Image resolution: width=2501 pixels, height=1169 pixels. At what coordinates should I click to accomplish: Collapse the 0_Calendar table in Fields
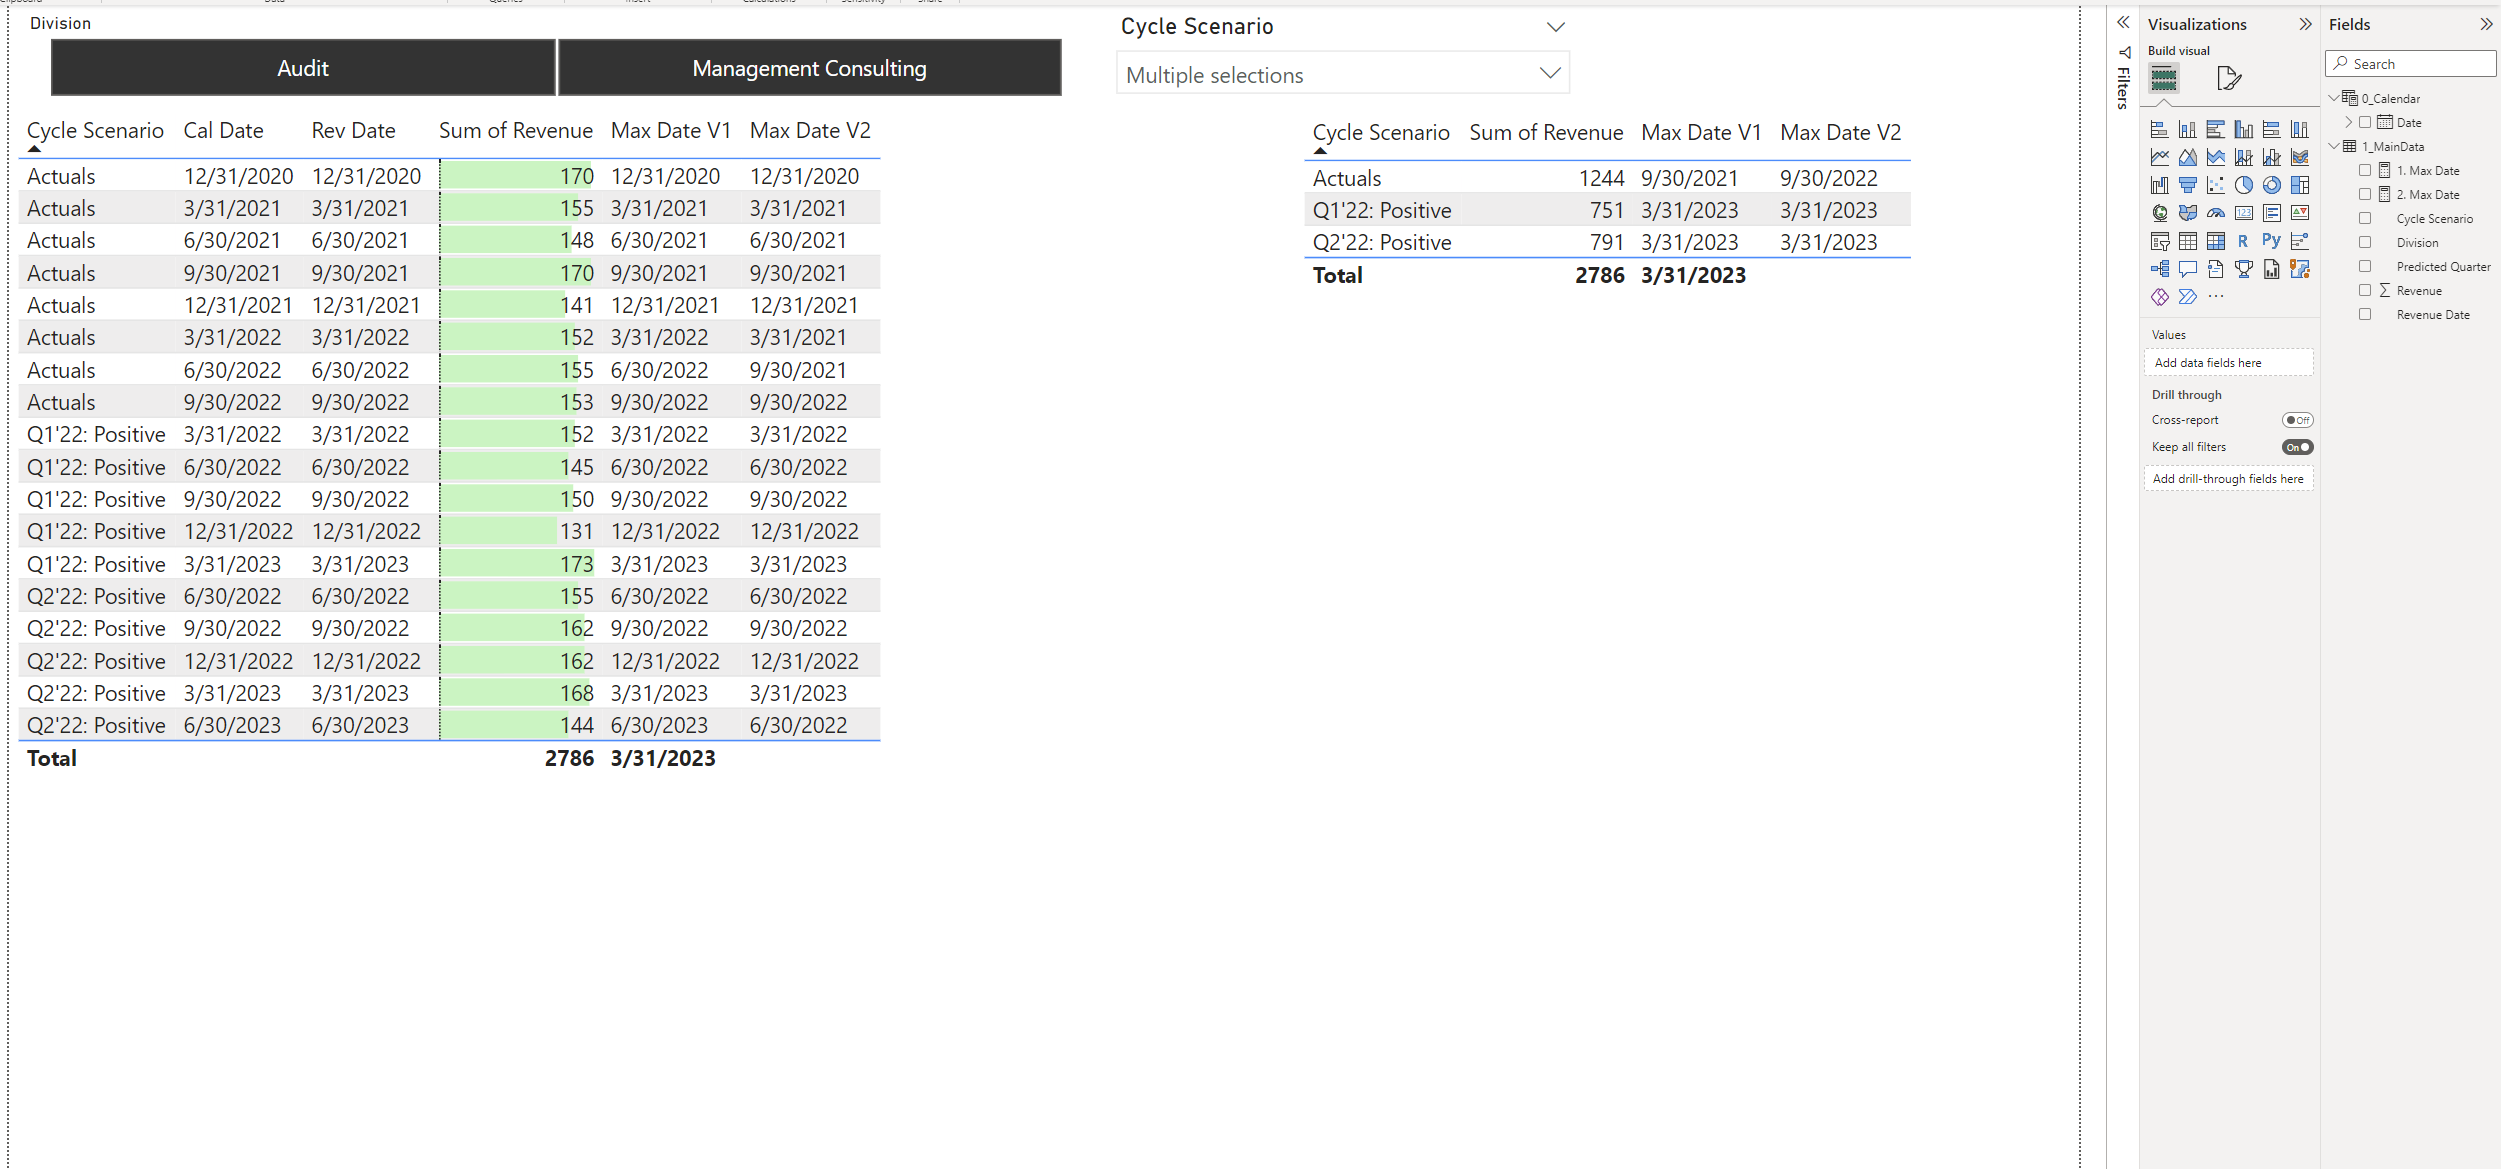[2334, 98]
